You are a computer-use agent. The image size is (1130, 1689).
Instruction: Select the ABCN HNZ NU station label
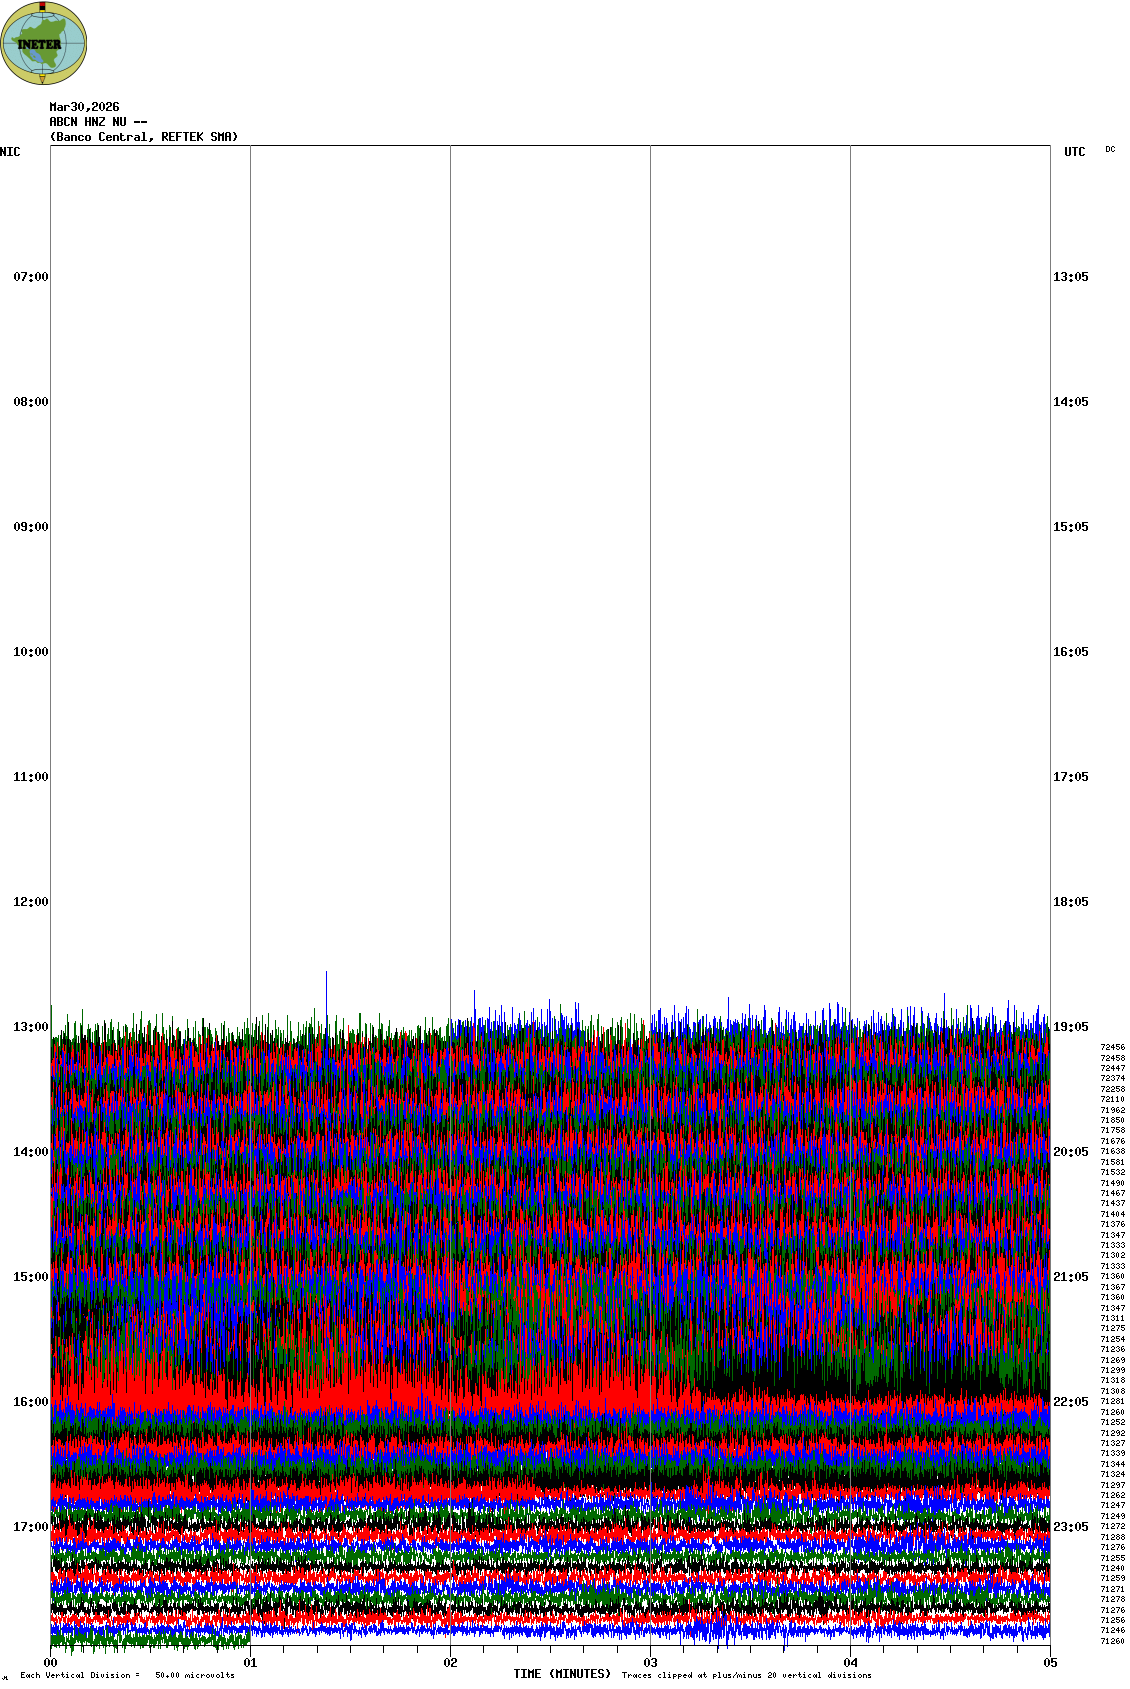[x=98, y=122]
